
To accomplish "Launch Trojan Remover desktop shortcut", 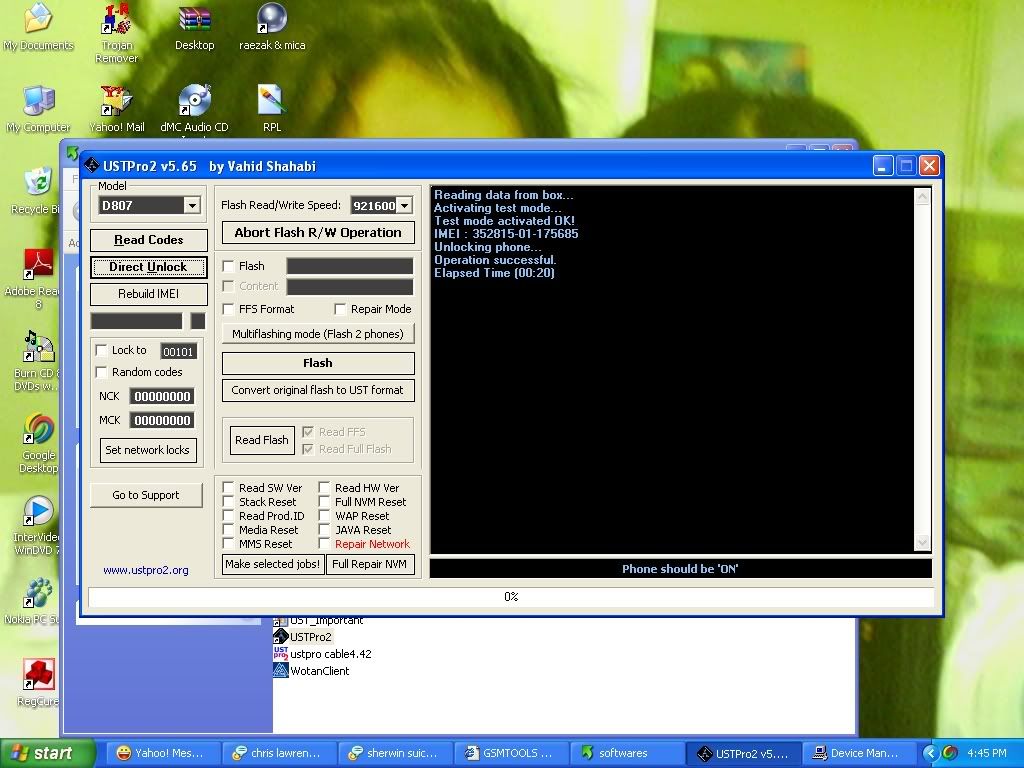I will [x=116, y=33].
